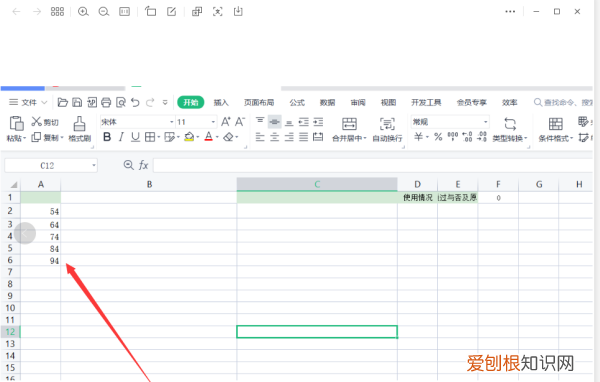Redo the last action
Image resolution: width=600 pixels, height=382 pixels.
click(150, 102)
